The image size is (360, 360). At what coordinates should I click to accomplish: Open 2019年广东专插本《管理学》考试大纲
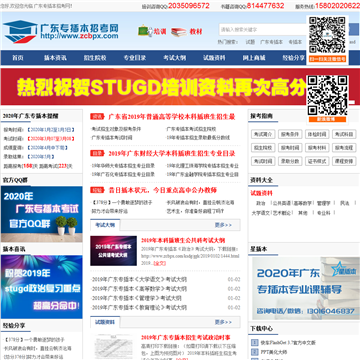click(x=137, y=298)
